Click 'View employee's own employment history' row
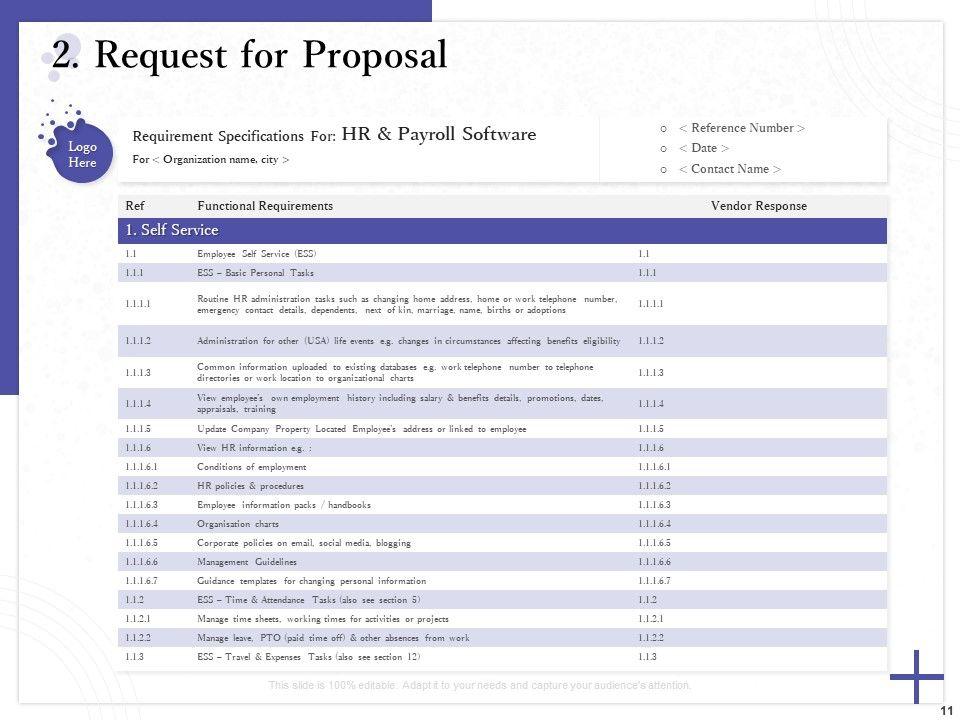 pyautogui.click(x=502, y=403)
